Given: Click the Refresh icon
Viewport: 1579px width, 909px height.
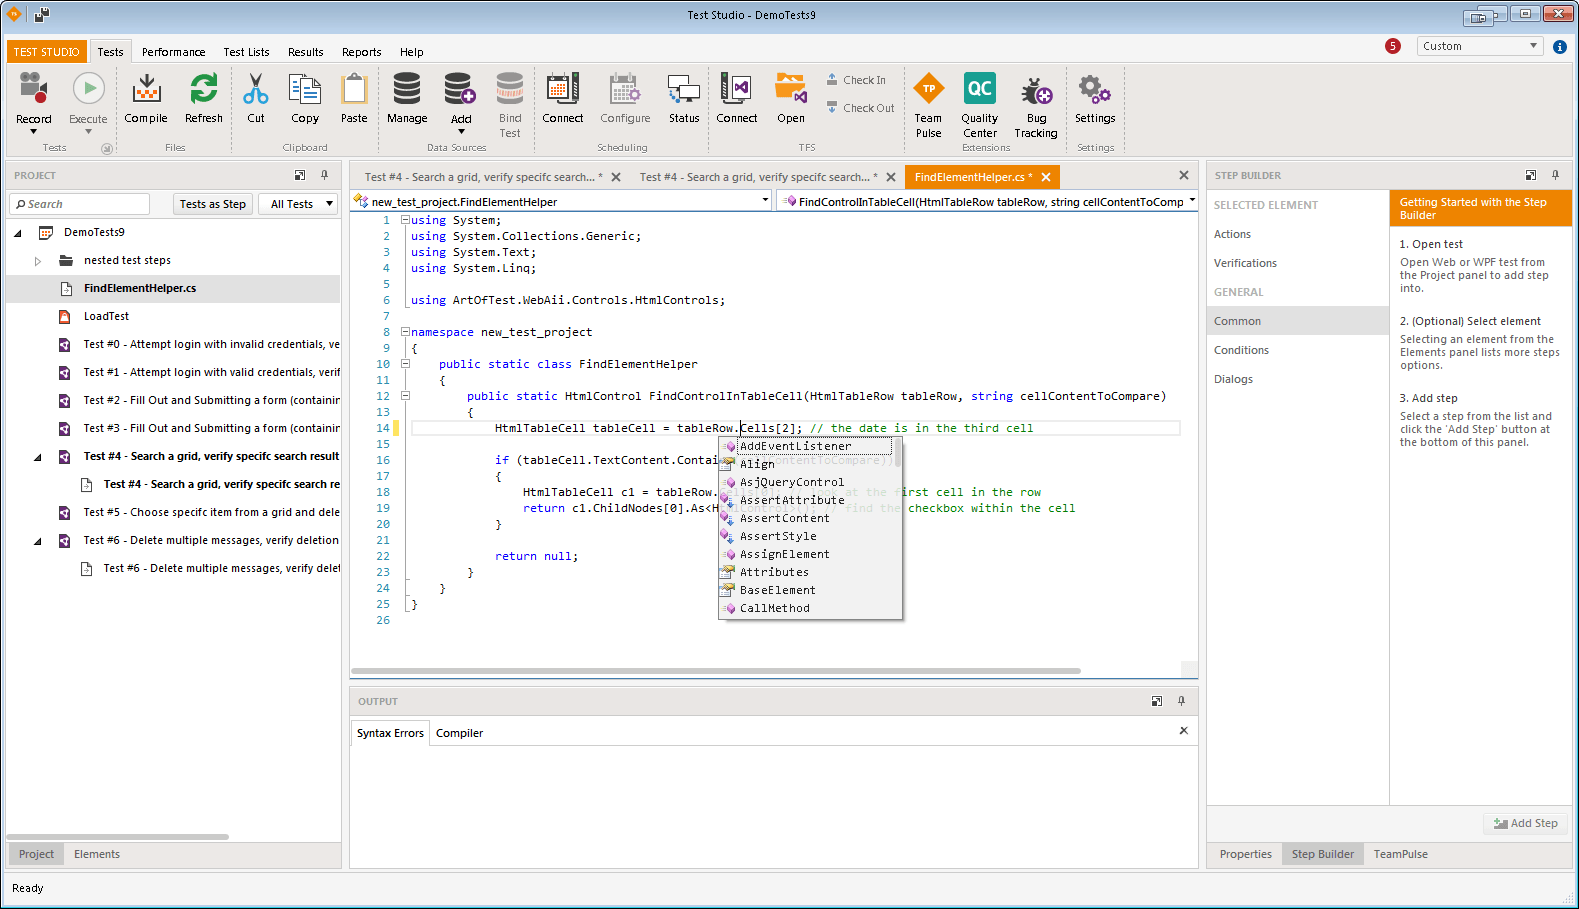Looking at the screenshot, I should click(204, 89).
